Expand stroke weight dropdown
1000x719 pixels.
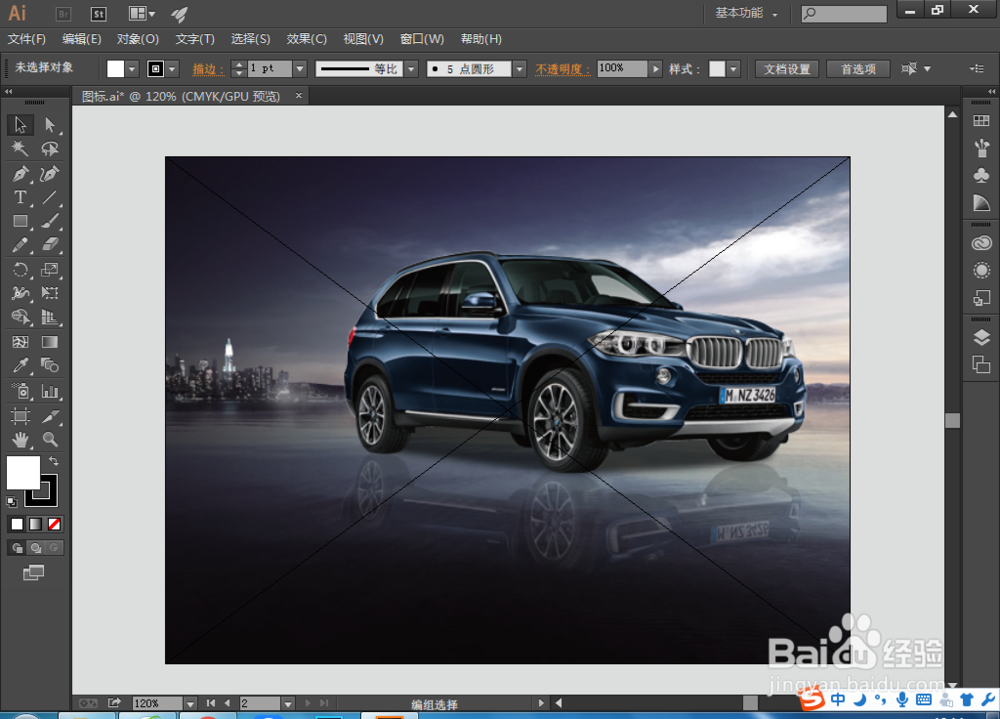pyautogui.click(x=300, y=69)
